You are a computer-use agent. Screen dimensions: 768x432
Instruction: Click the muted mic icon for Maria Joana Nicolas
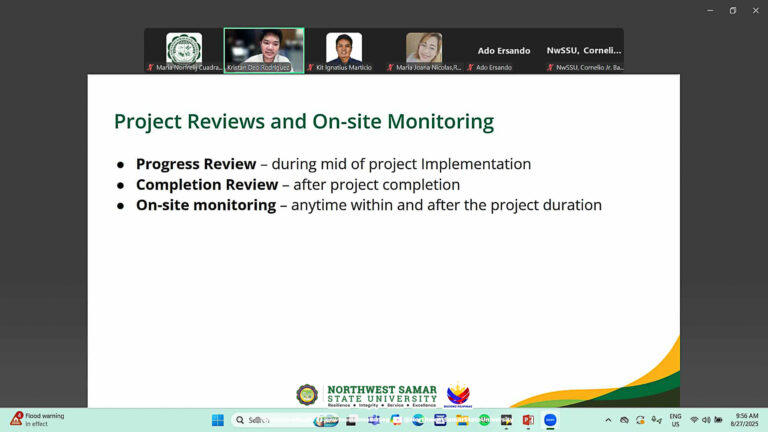[390, 68]
